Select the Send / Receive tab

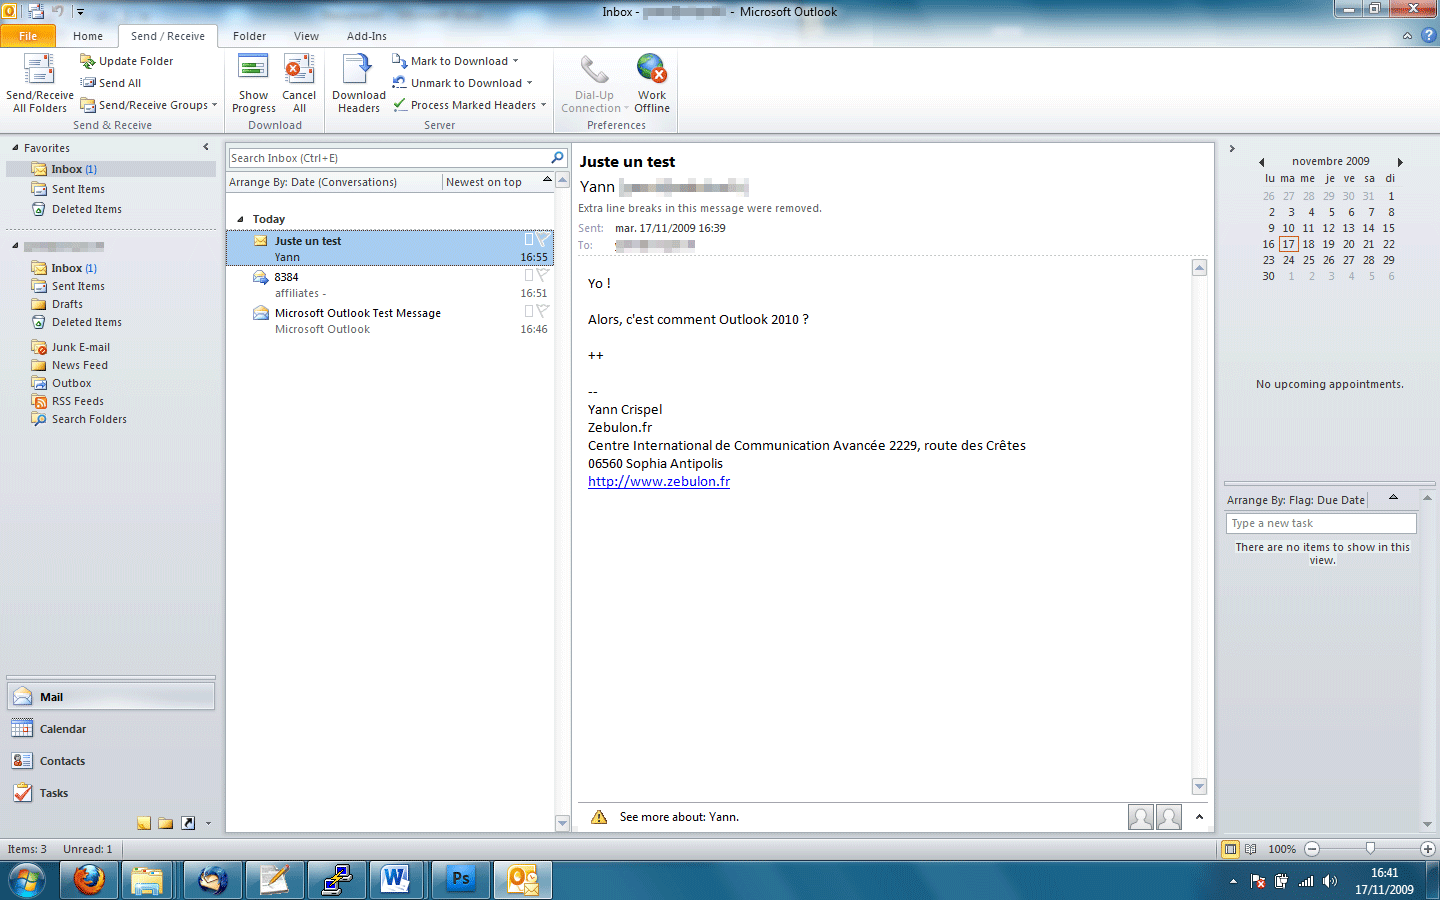[x=168, y=36]
